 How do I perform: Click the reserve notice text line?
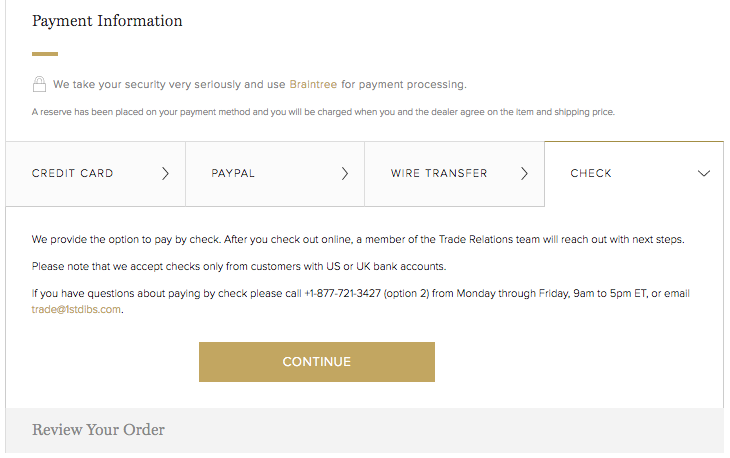click(x=323, y=112)
